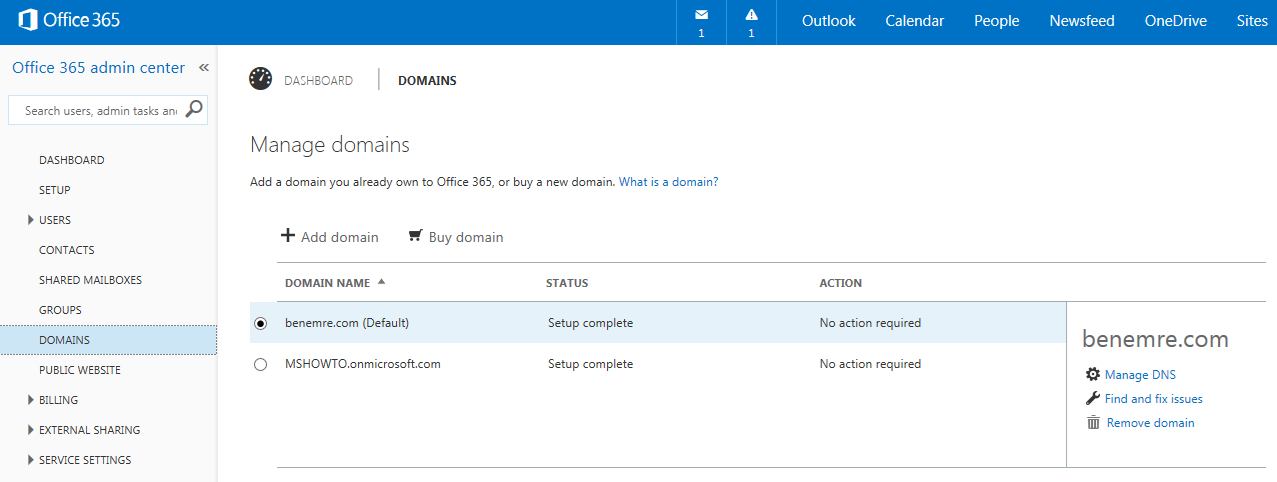Open Billing section label in the sidebar
This screenshot has height=482, width=1277.
[59, 400]
